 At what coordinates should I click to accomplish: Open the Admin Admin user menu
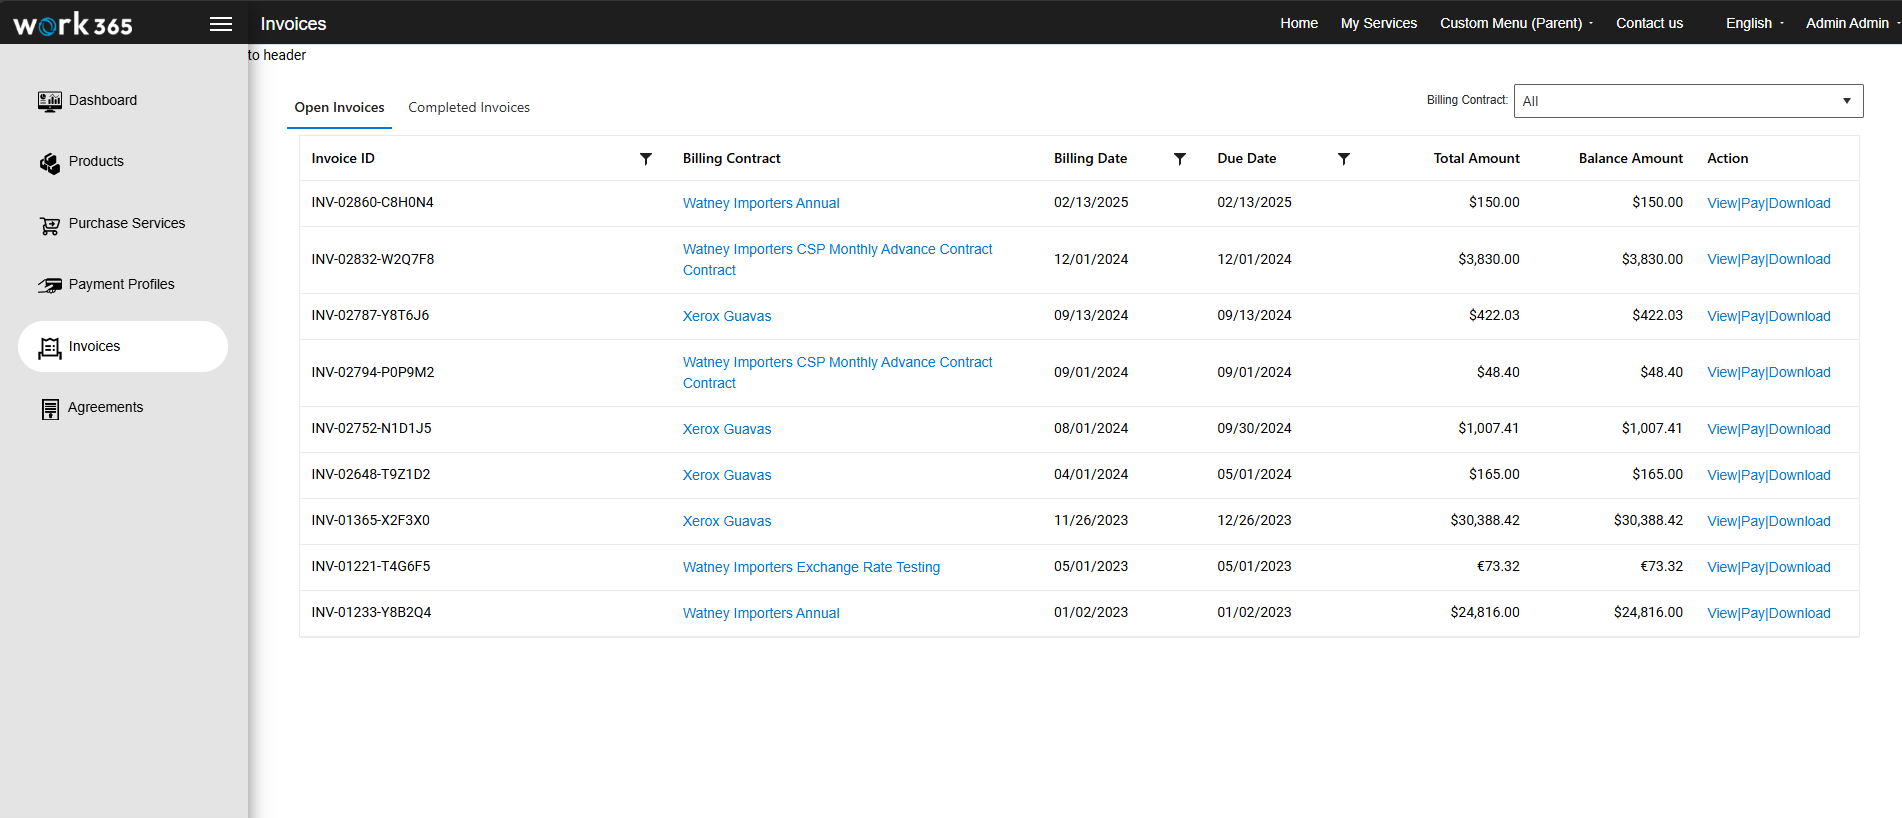point(1852,23)
